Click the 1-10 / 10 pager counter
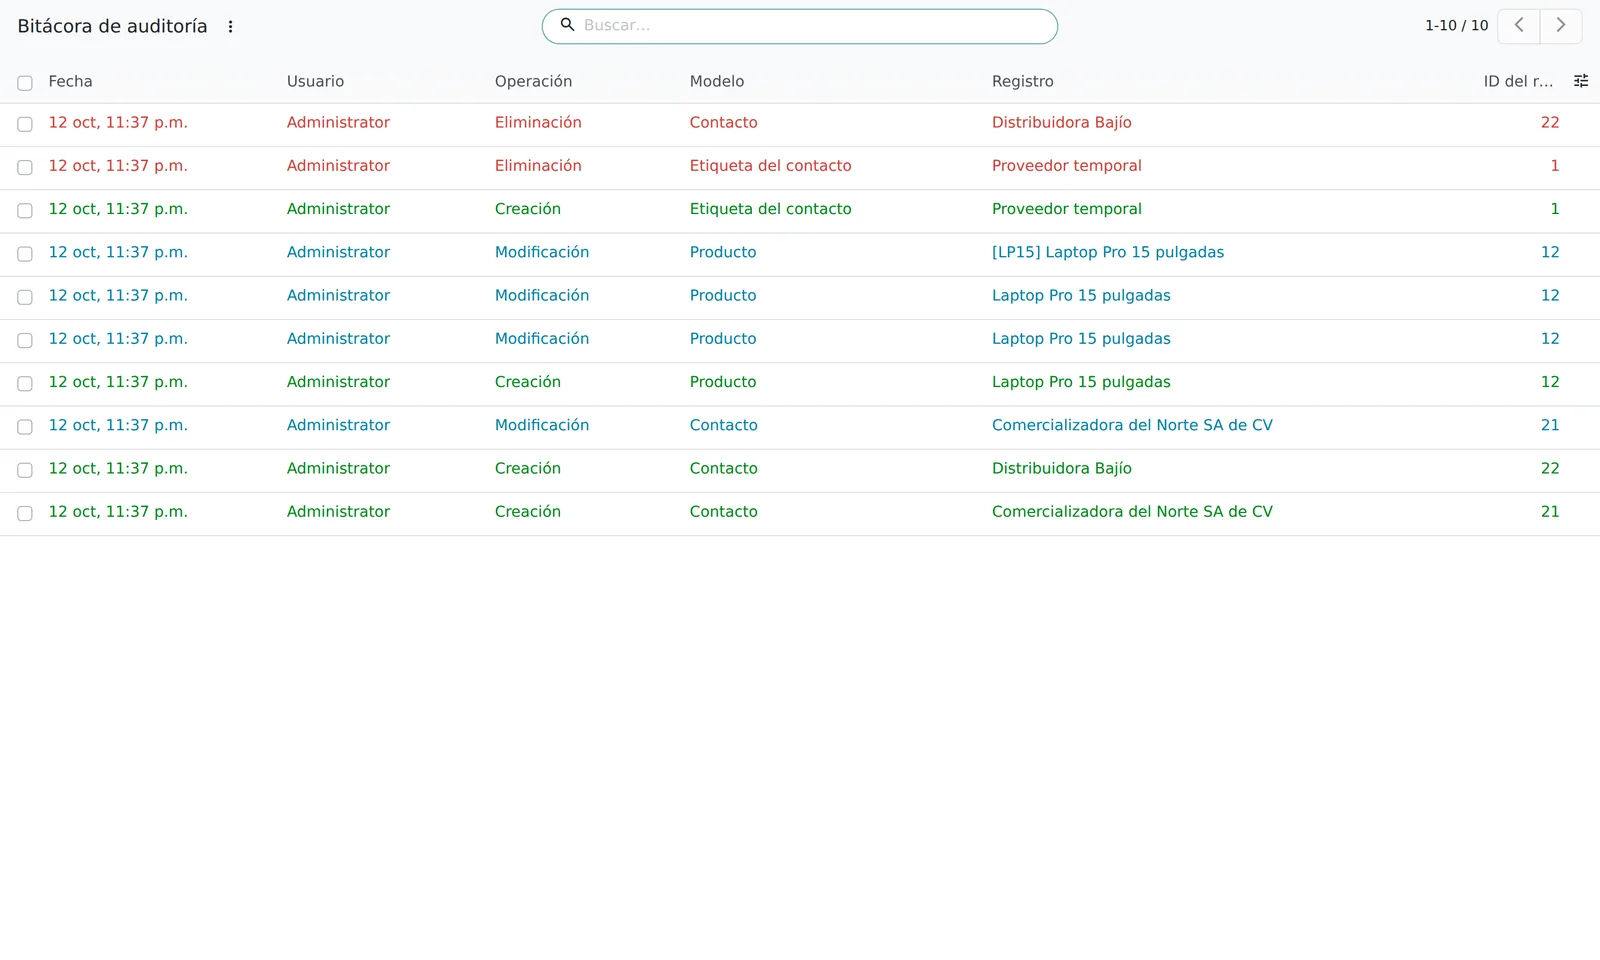This screenshot has width=1600, height=960. pyautogui.click(x=1456, y=26)
